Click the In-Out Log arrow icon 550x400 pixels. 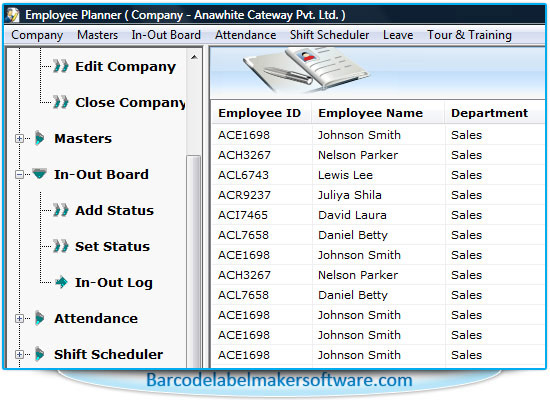[61, 282]
